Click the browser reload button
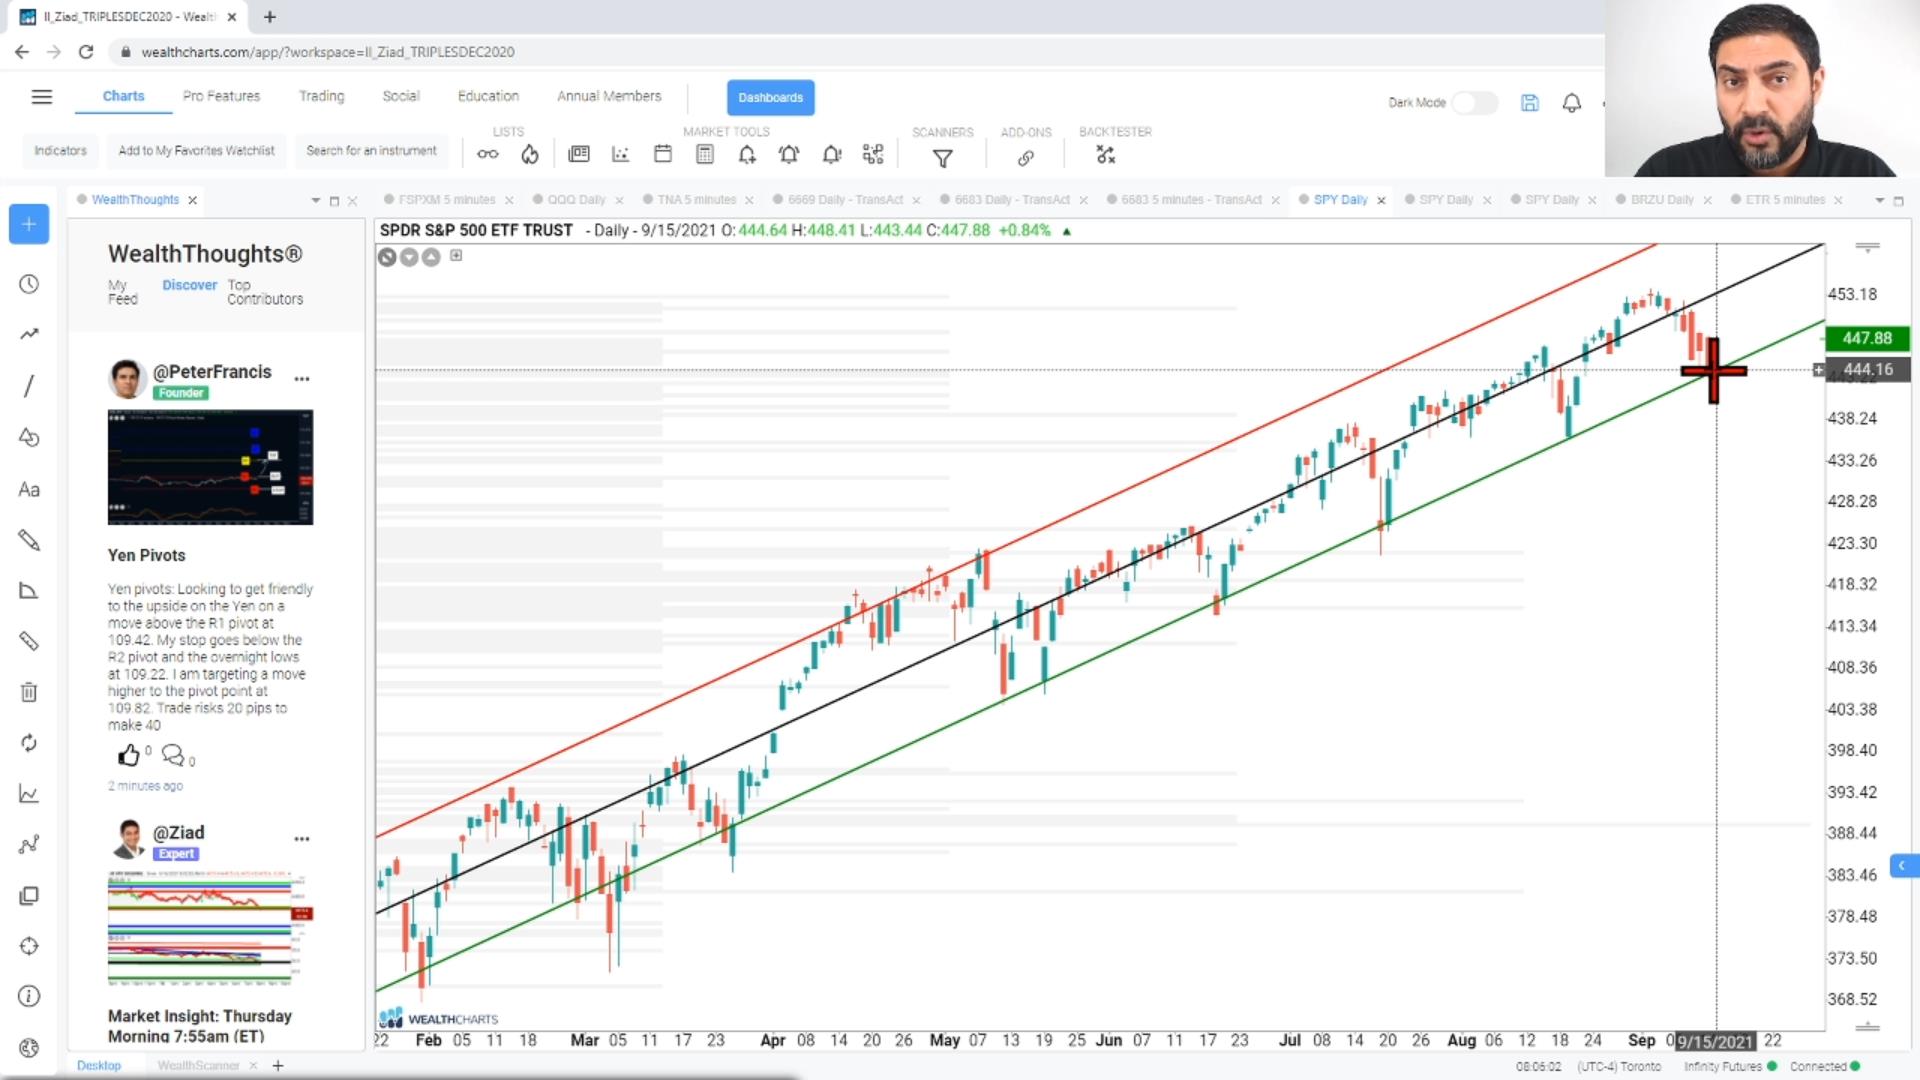 pos(86,52)
